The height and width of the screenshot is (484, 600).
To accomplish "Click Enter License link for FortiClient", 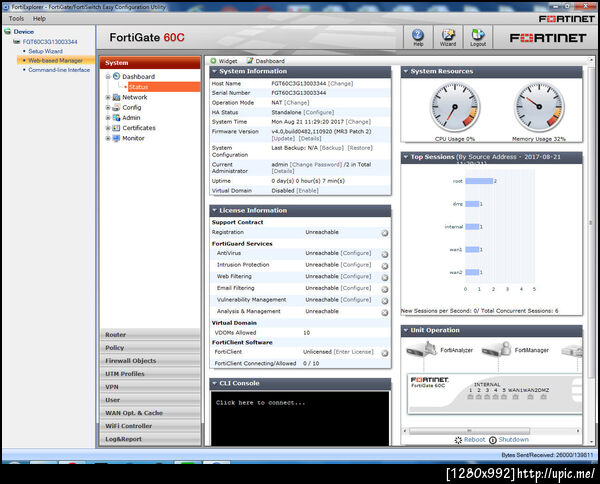I will 353,352.
